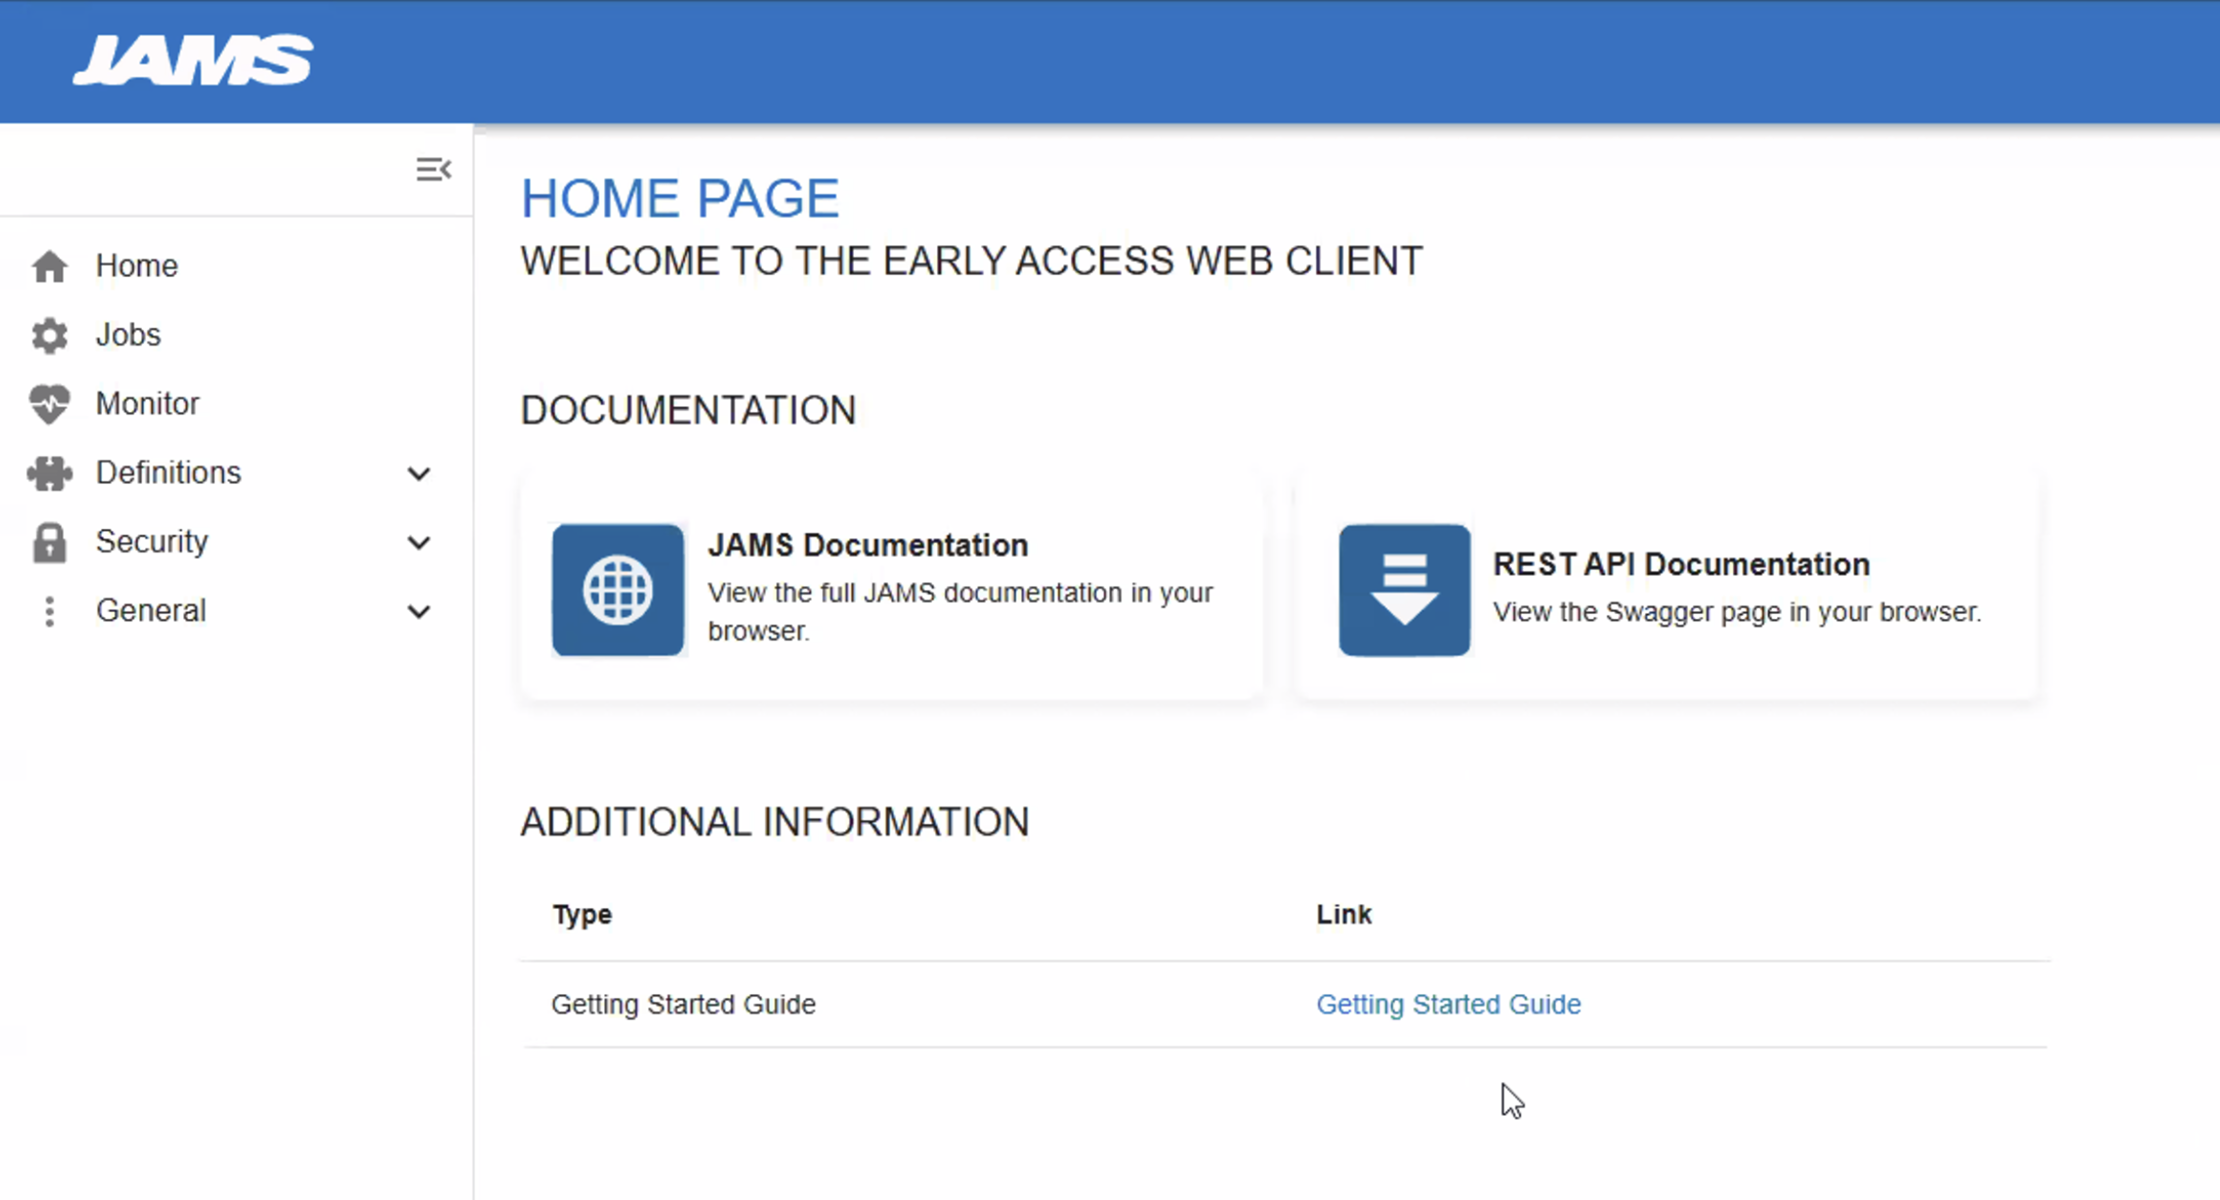Expand the General chevron

pos(419,611)
